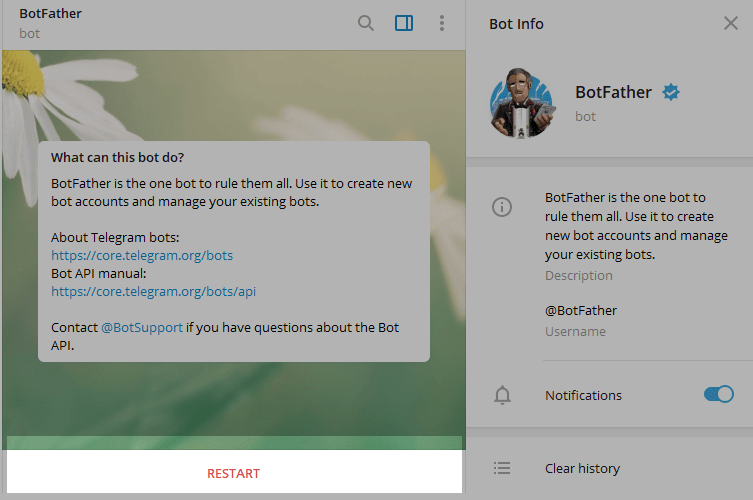Open the Bot API manual link
753x500 pixels.
[154, 291]
